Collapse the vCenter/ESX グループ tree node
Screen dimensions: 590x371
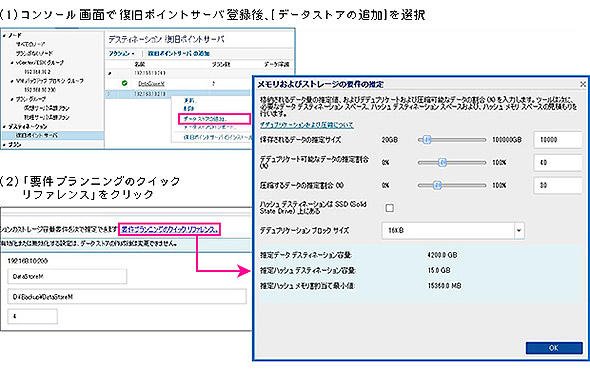pyautogui.click(x=12, y=62)
